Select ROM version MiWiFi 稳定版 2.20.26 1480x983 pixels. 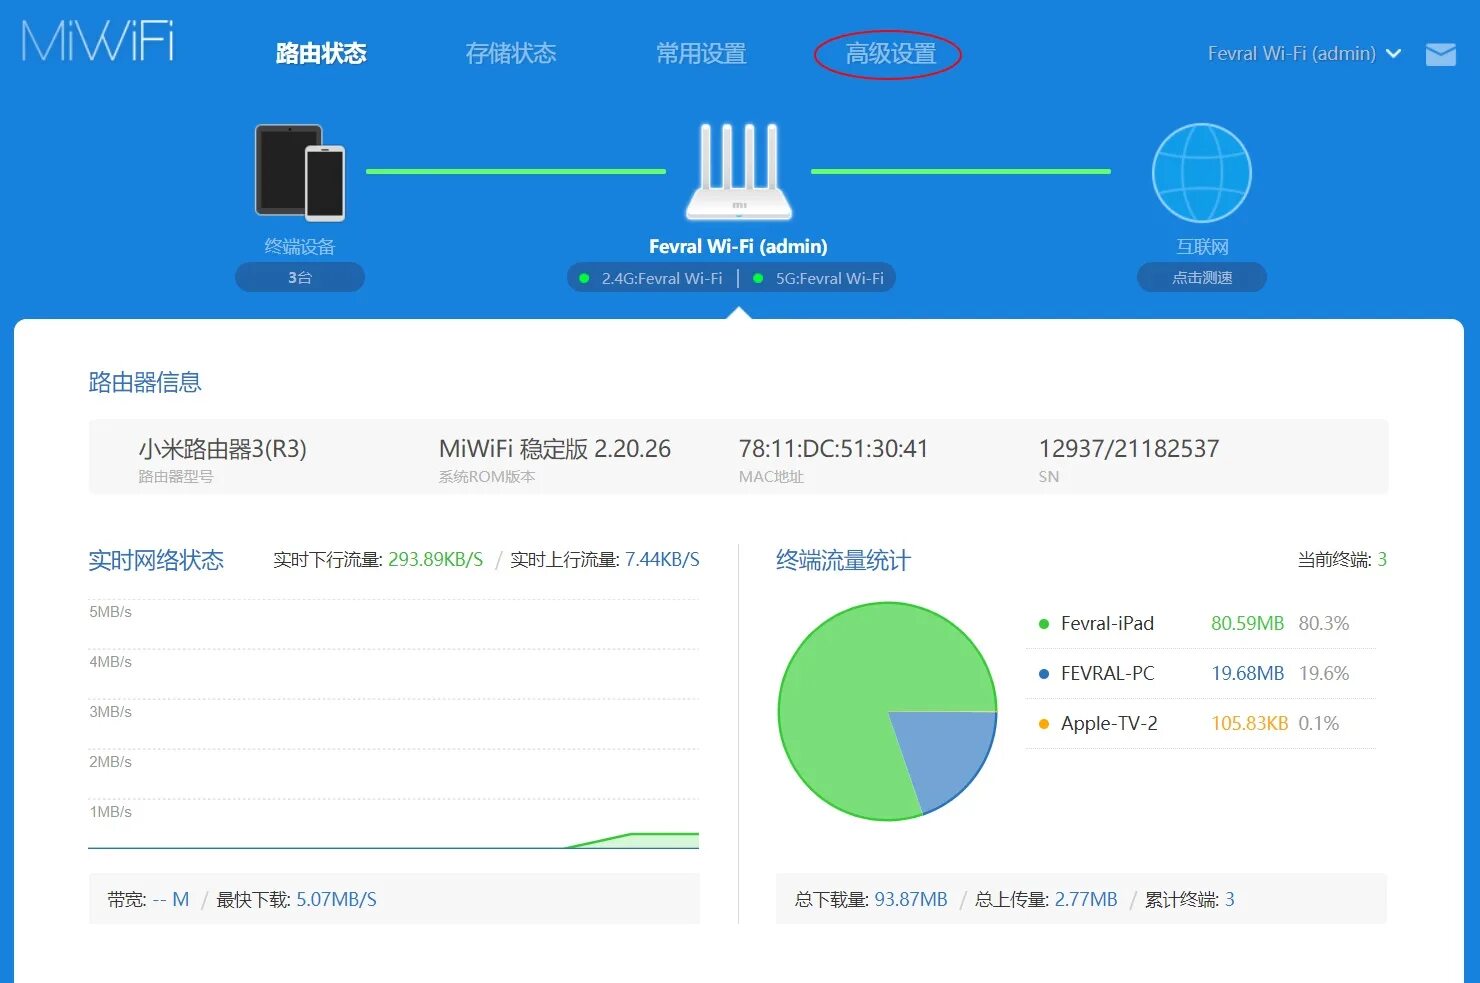[555, 449]
